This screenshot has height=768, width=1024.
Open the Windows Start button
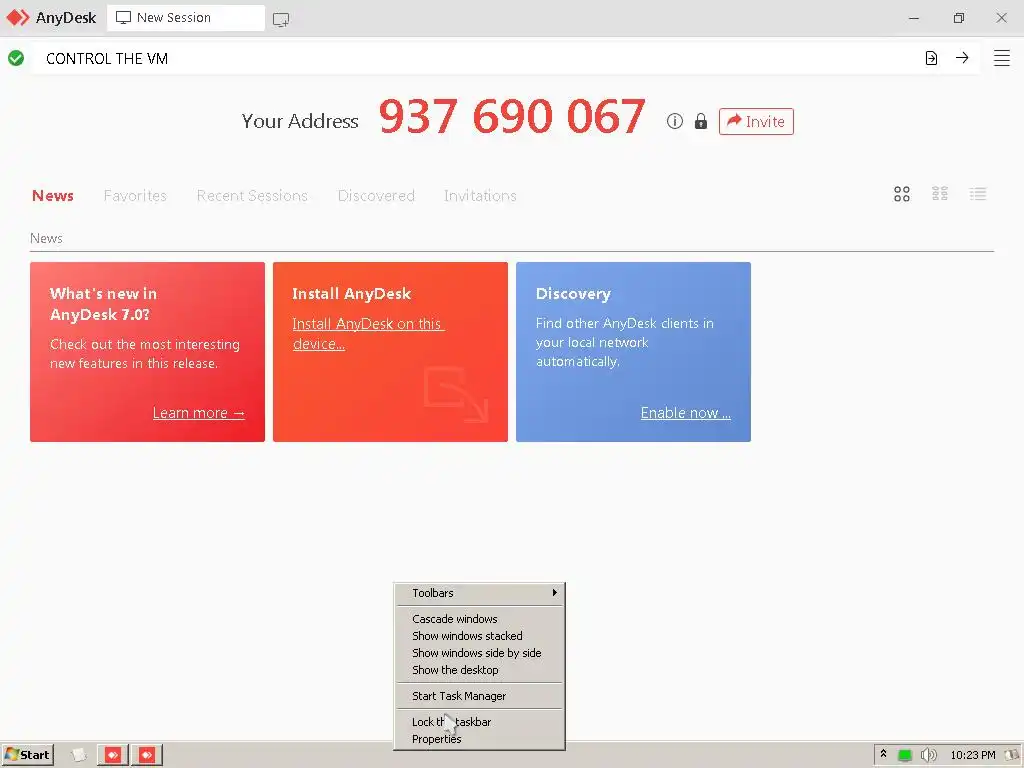(27, 755)
